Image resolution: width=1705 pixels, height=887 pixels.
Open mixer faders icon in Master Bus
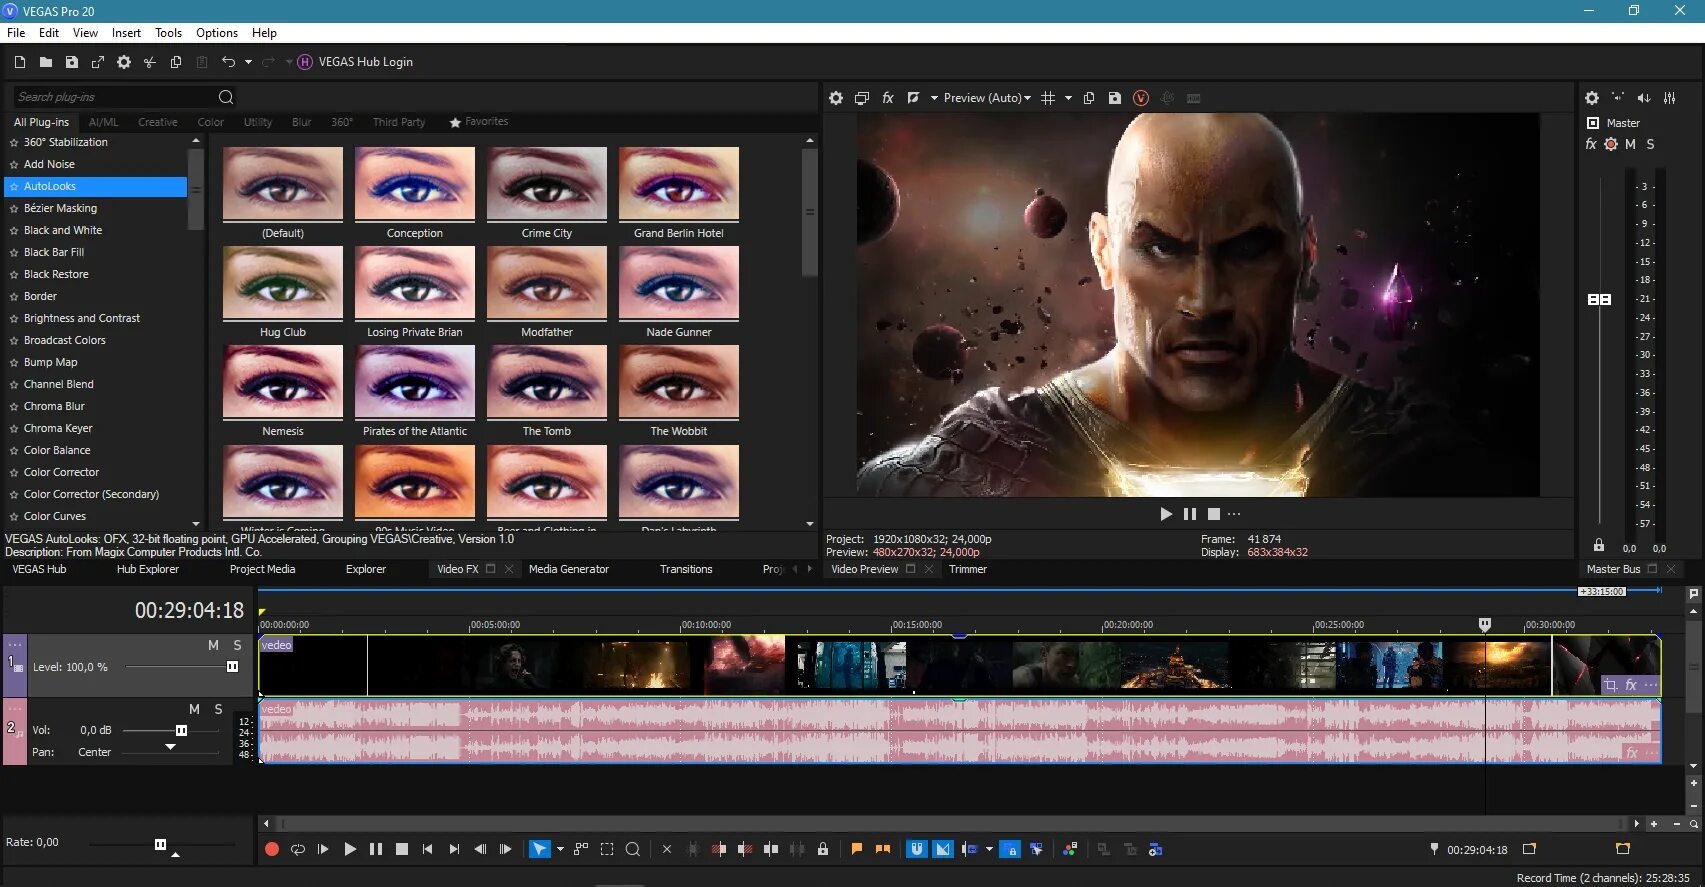point(1670,98)
